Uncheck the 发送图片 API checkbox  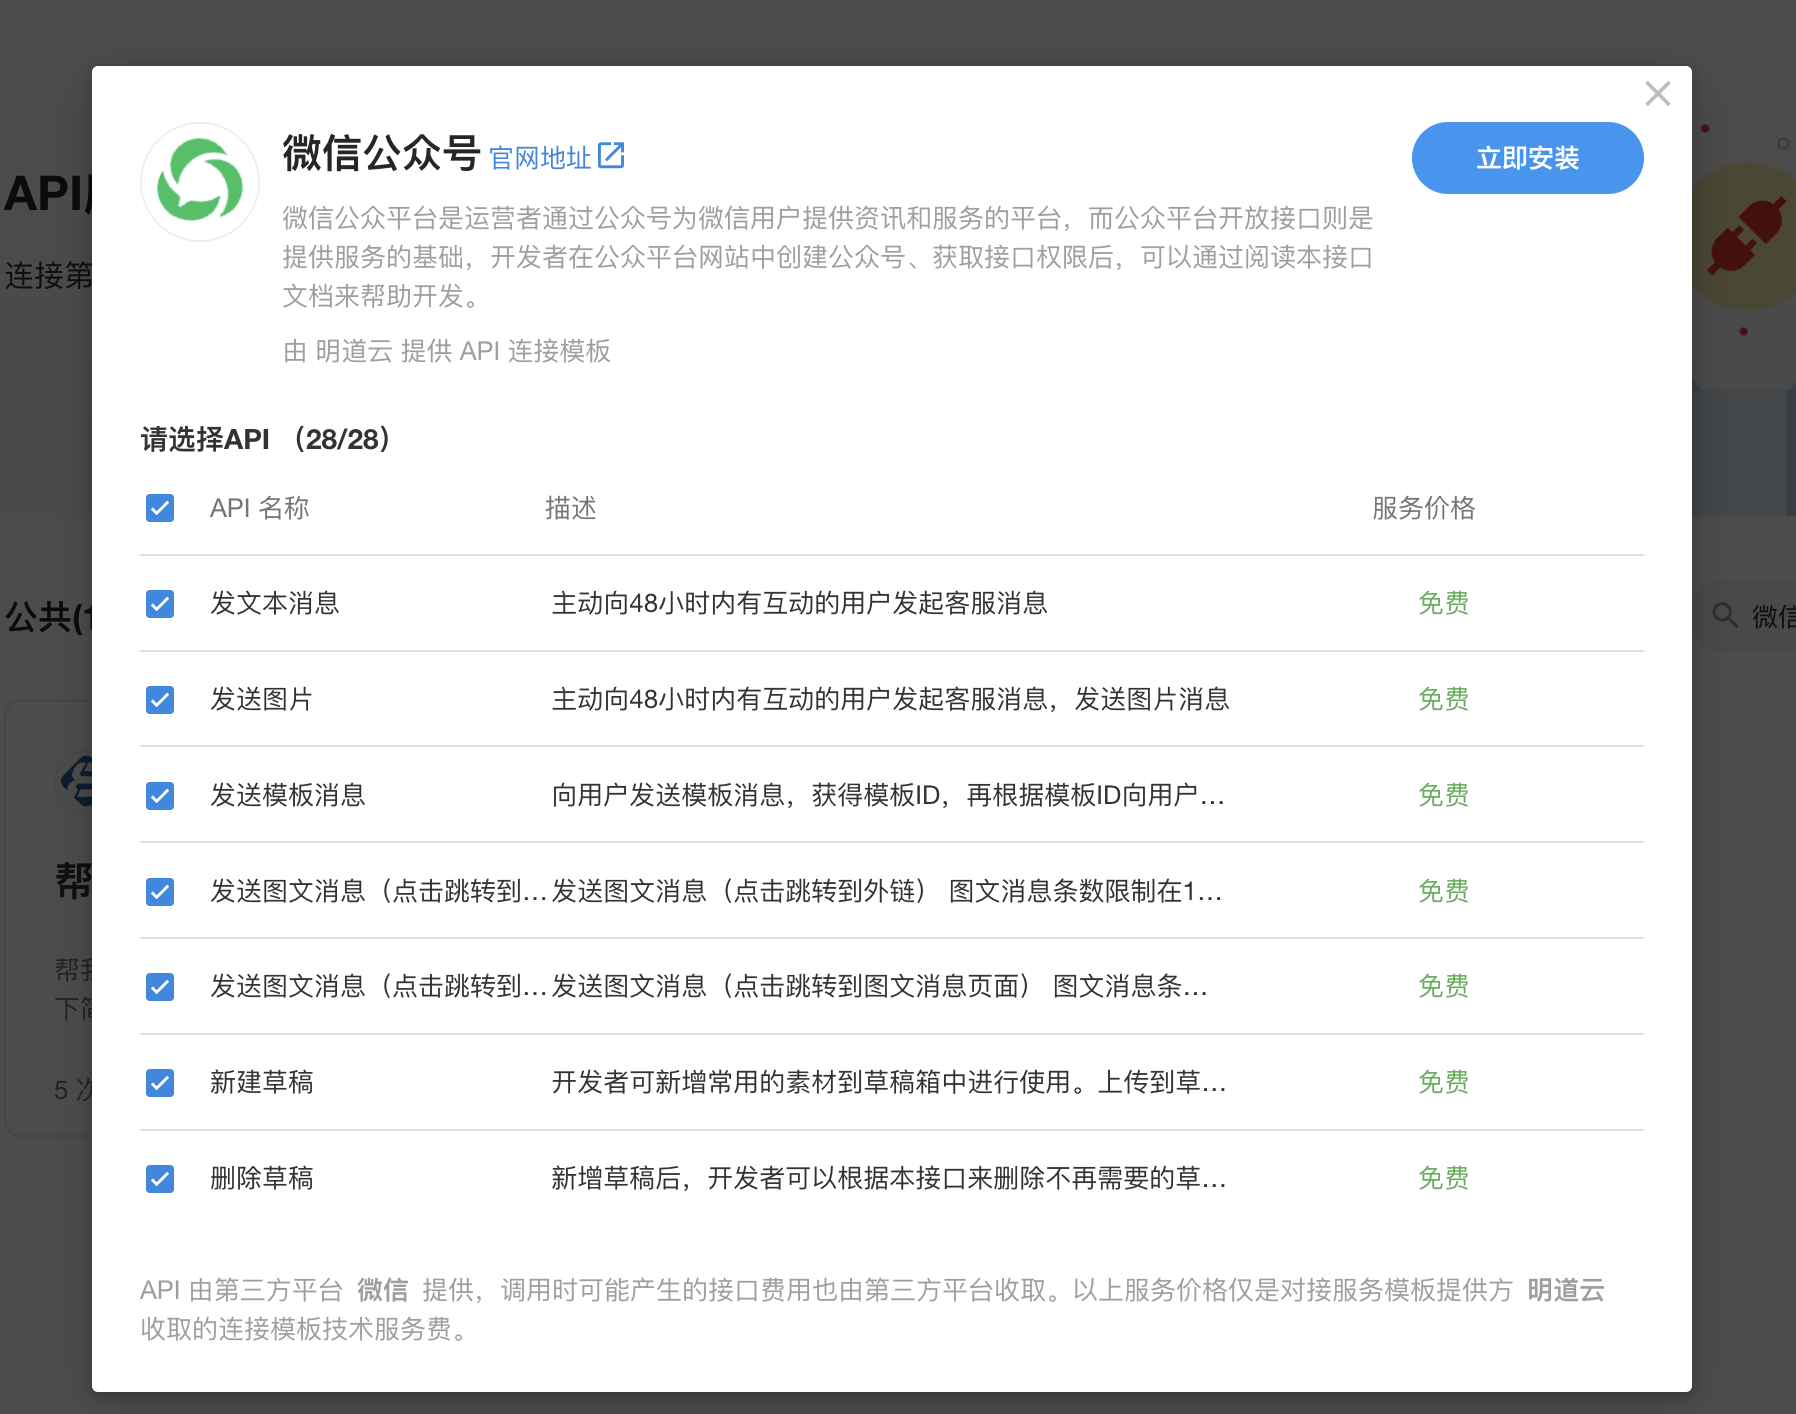160,700
